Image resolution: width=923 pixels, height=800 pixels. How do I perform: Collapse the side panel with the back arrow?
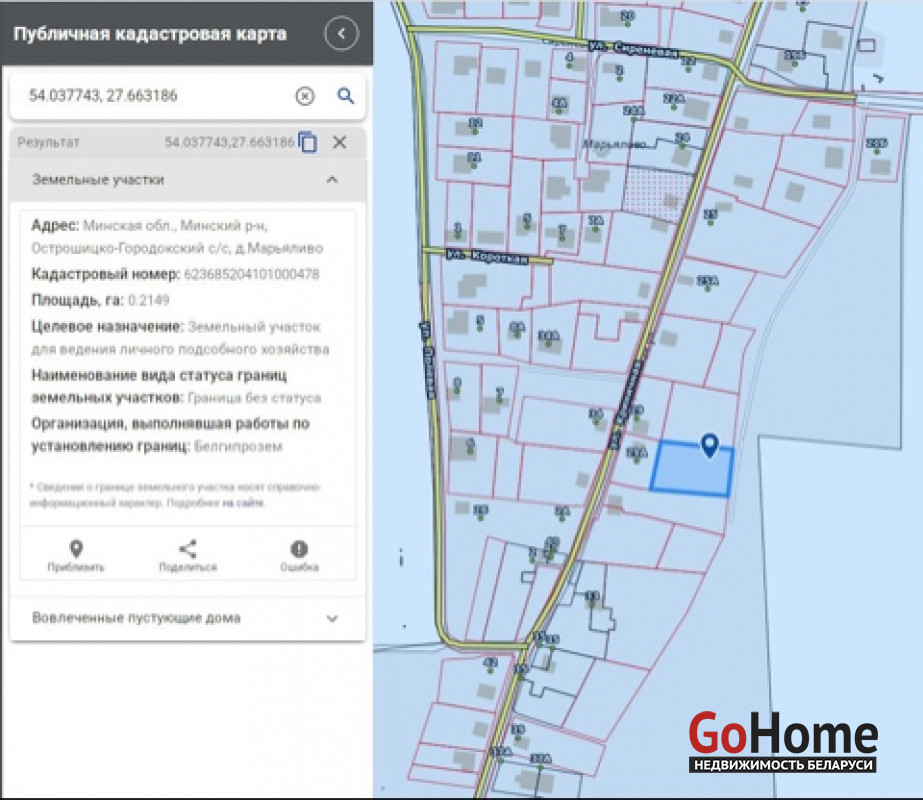(x=341, y=34)
